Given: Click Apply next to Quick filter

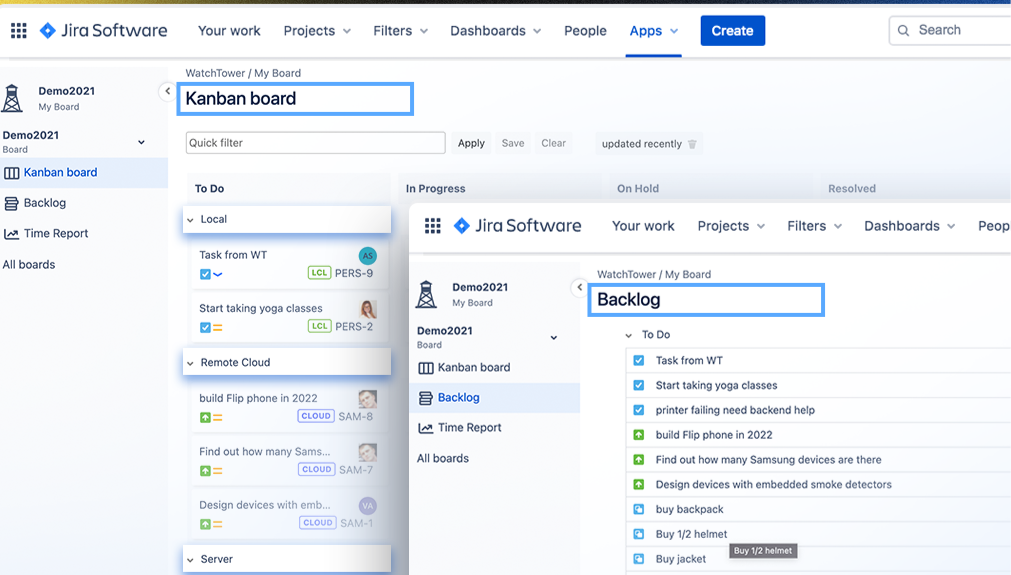Looking at the screenshot, I should tap(471, 143).
